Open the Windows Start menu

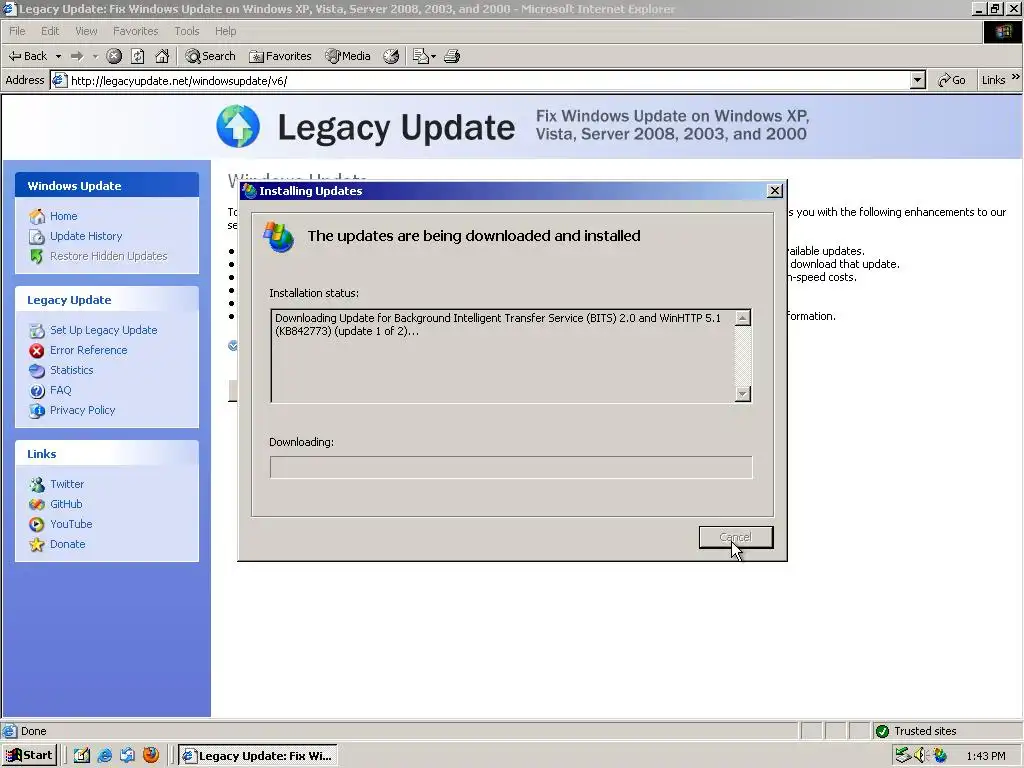(x=29, y=755)
